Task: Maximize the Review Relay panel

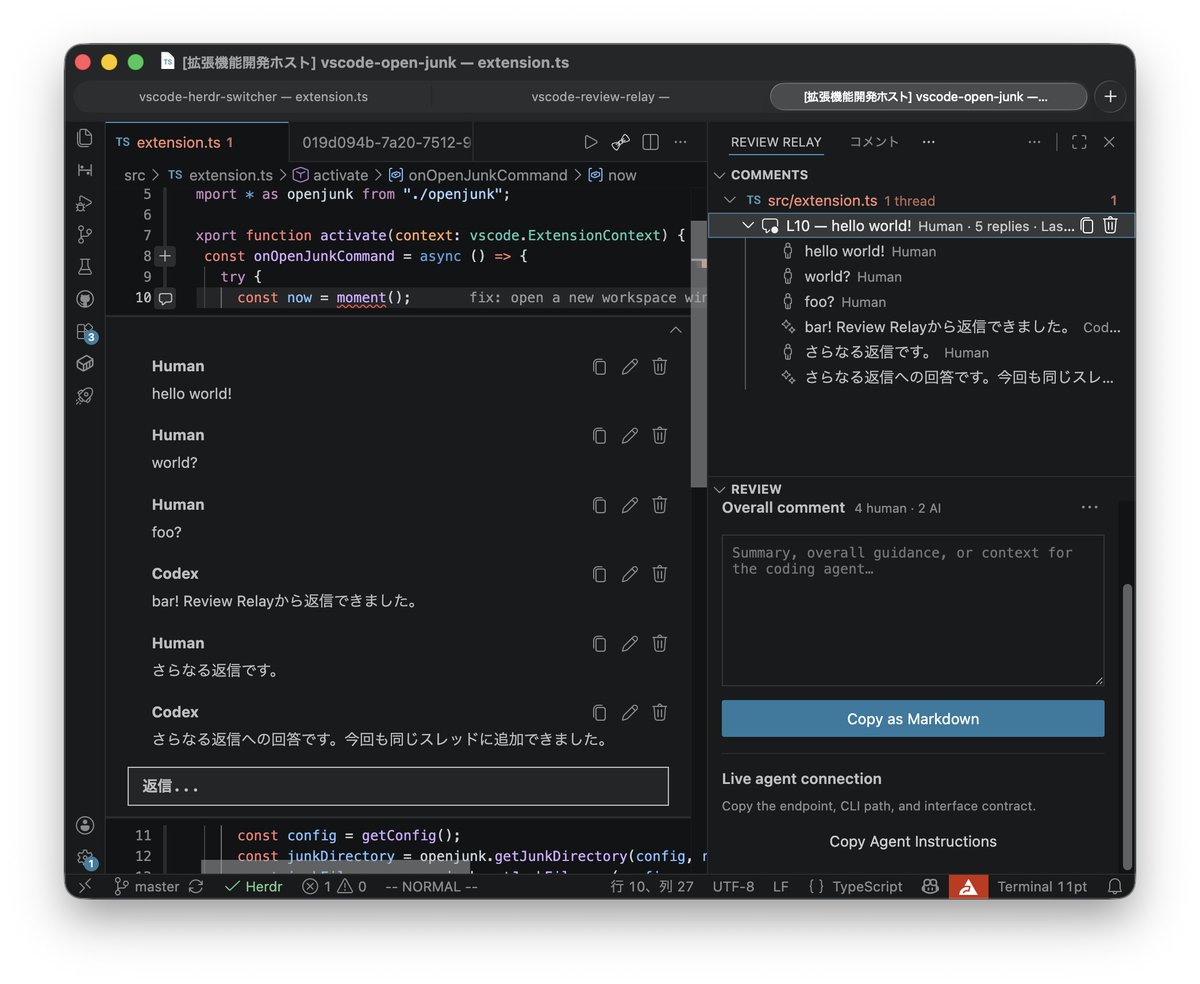Action: pyautogui.click(x=1079, y=142)
